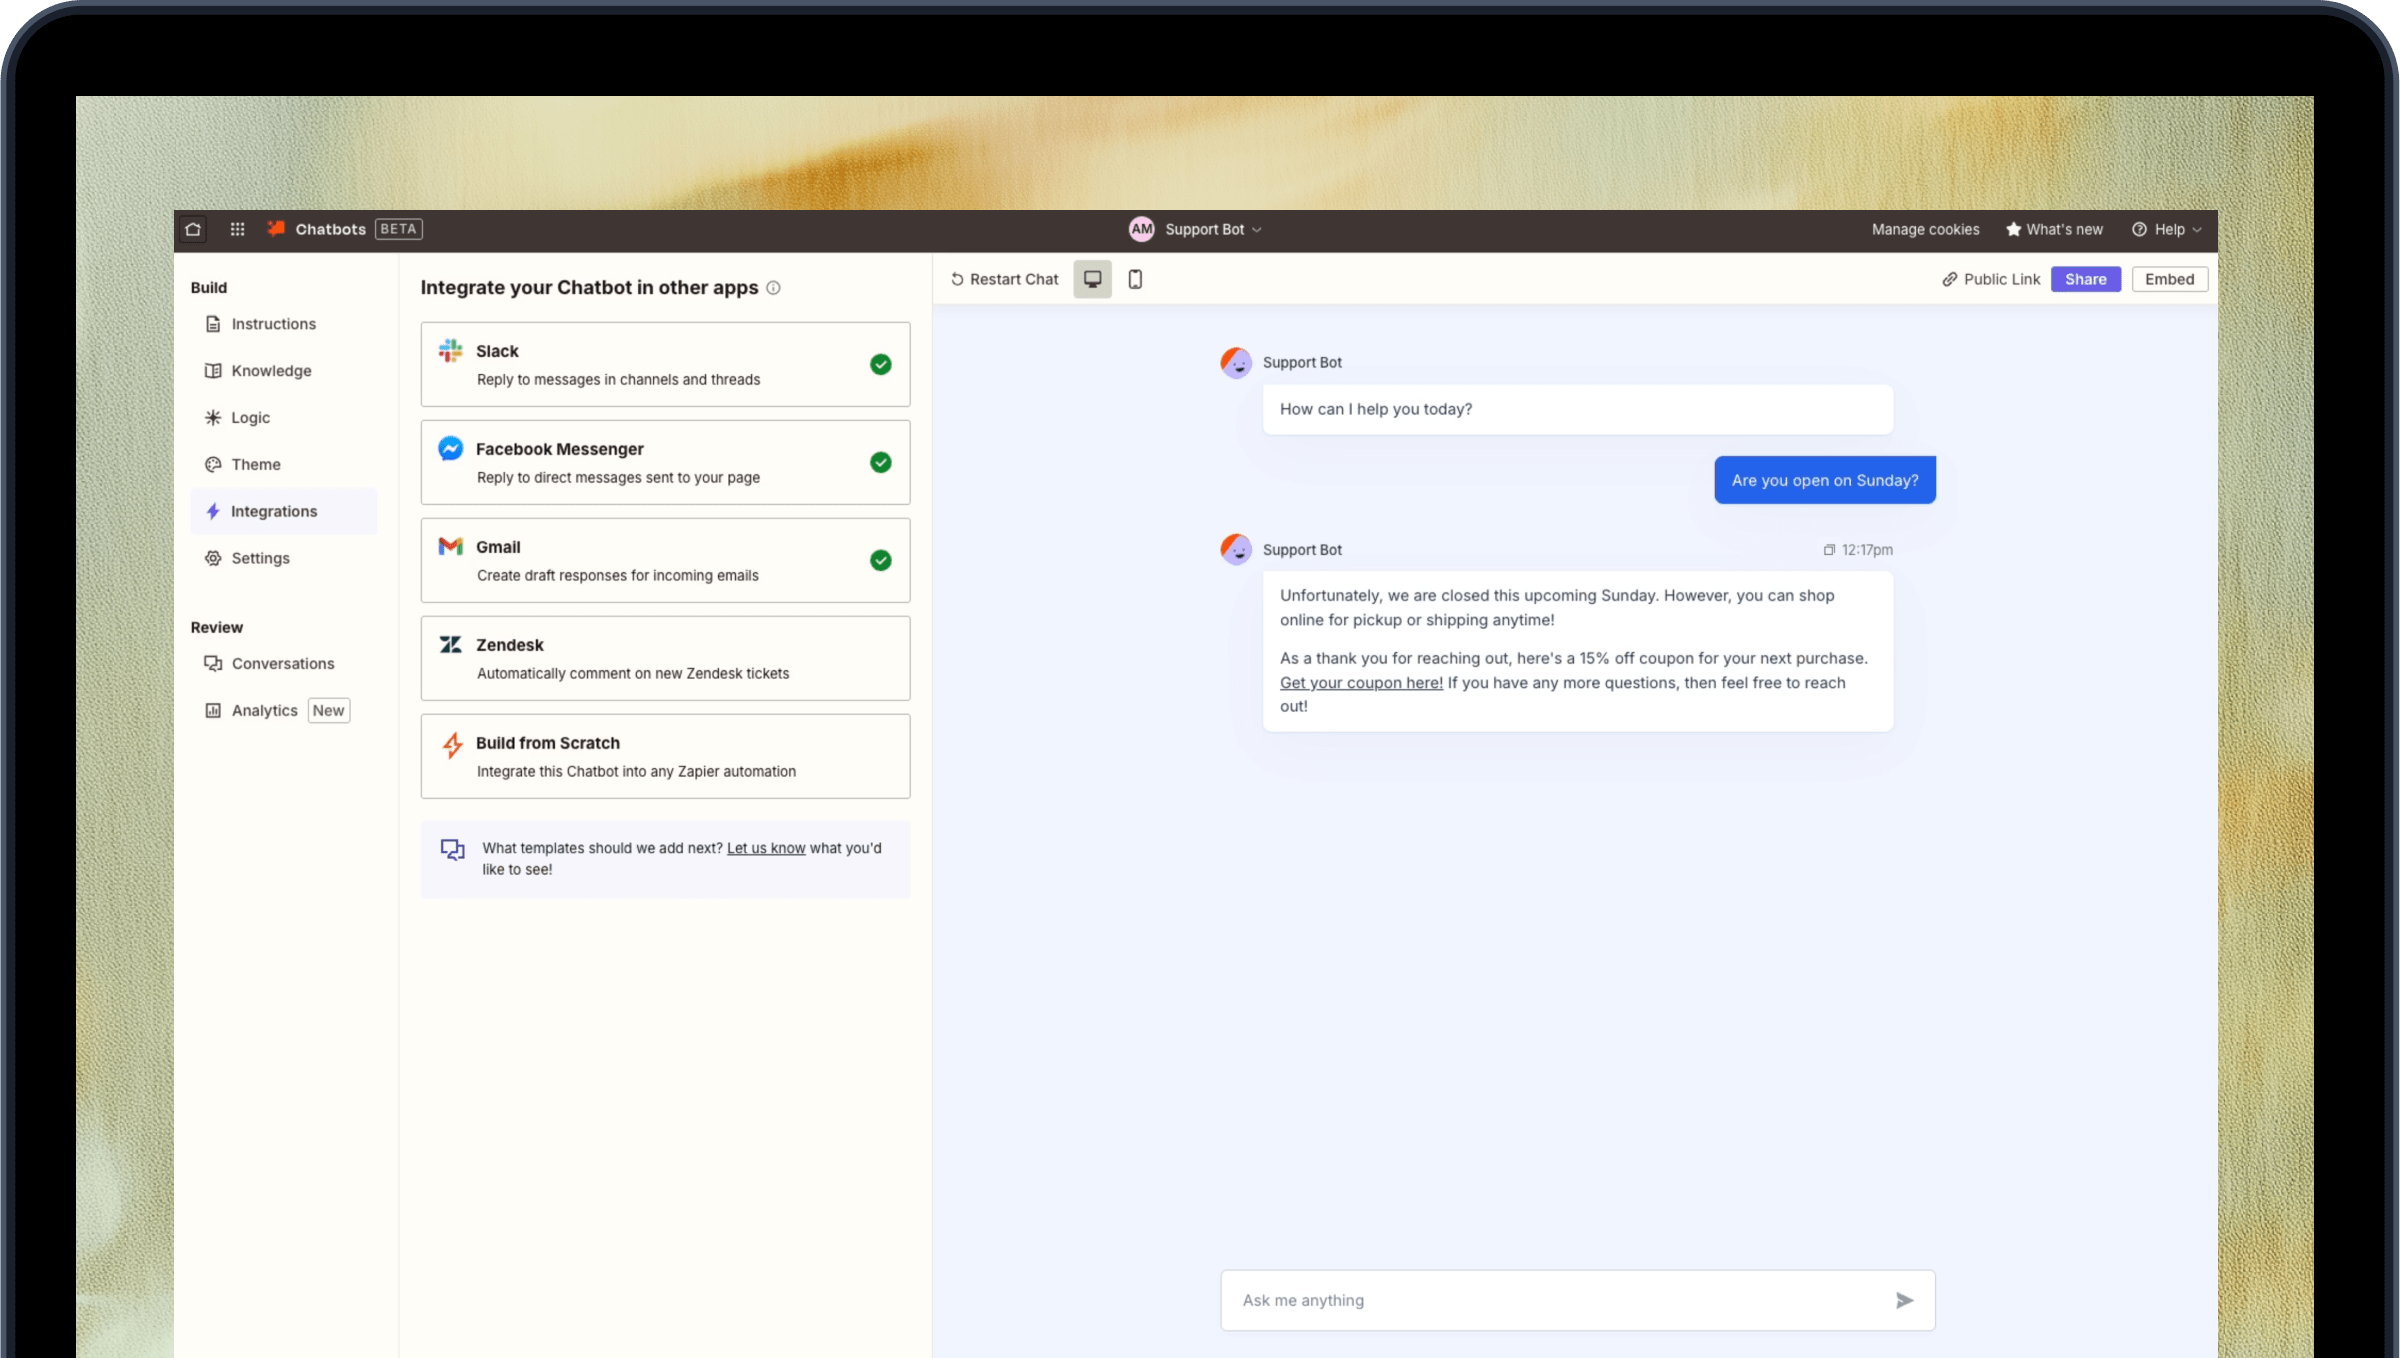Click the Public Link chain icon

coord(1950,279)
